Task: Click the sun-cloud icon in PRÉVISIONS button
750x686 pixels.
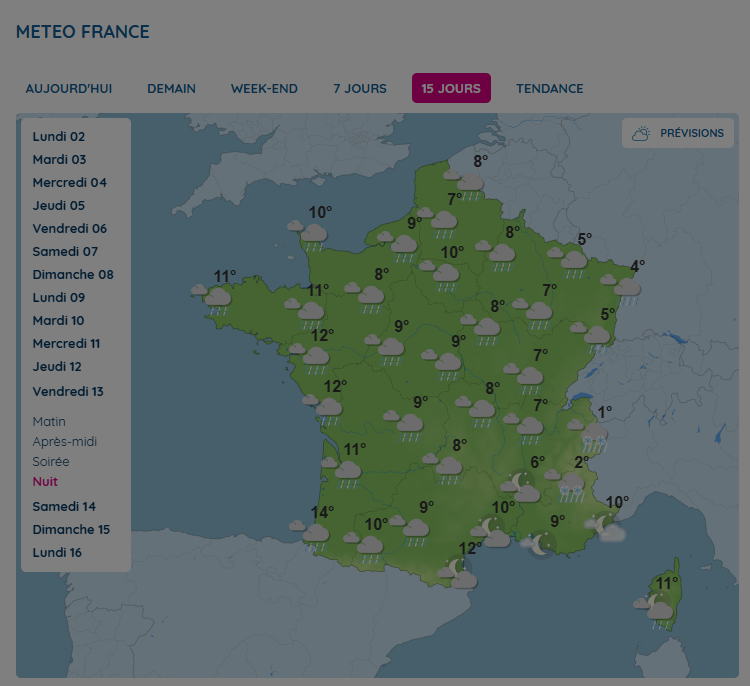Action: 641,133
